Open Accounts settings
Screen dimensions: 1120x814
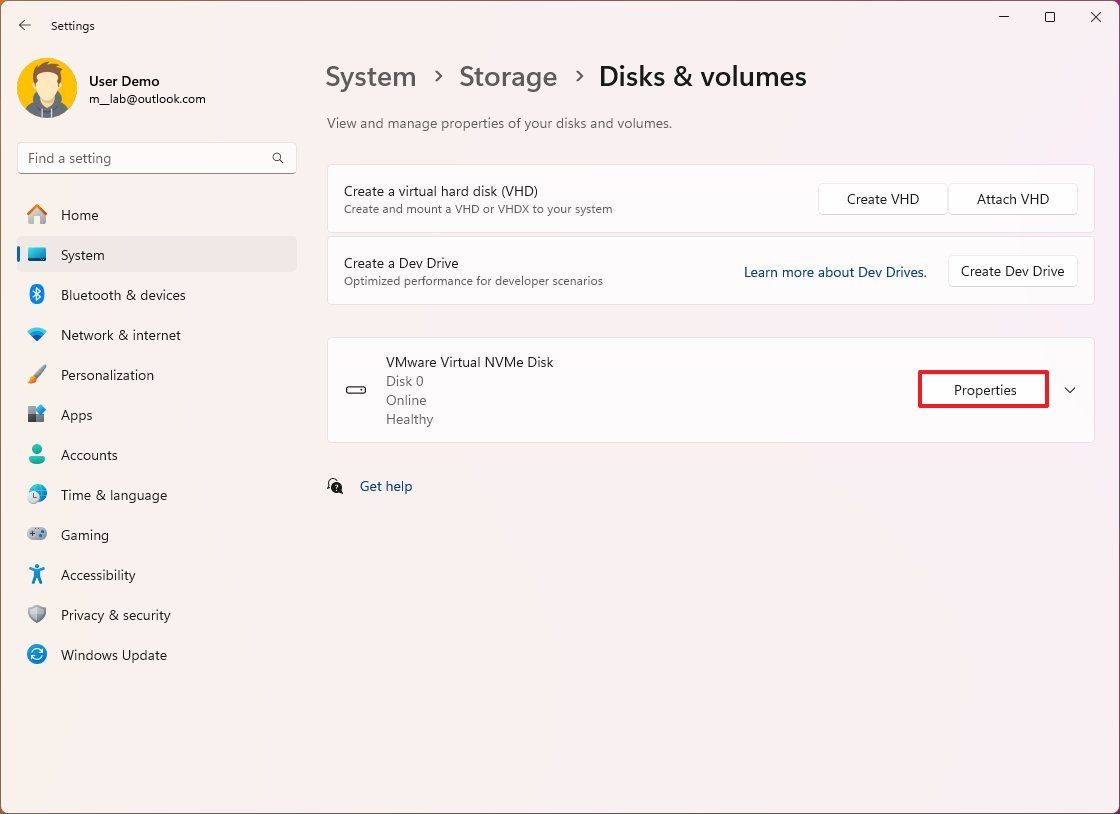pyautogui.click(x=88, y=455)
